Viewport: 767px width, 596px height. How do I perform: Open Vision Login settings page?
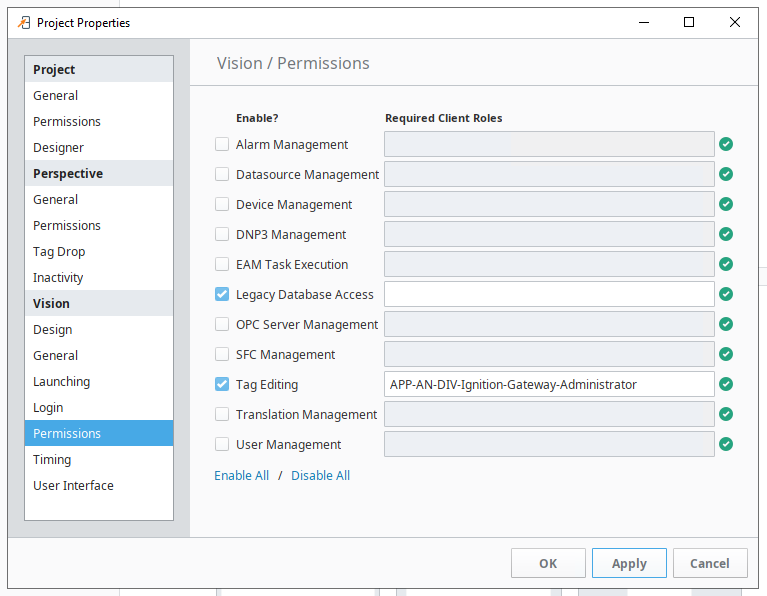click(x=48, y=407)
